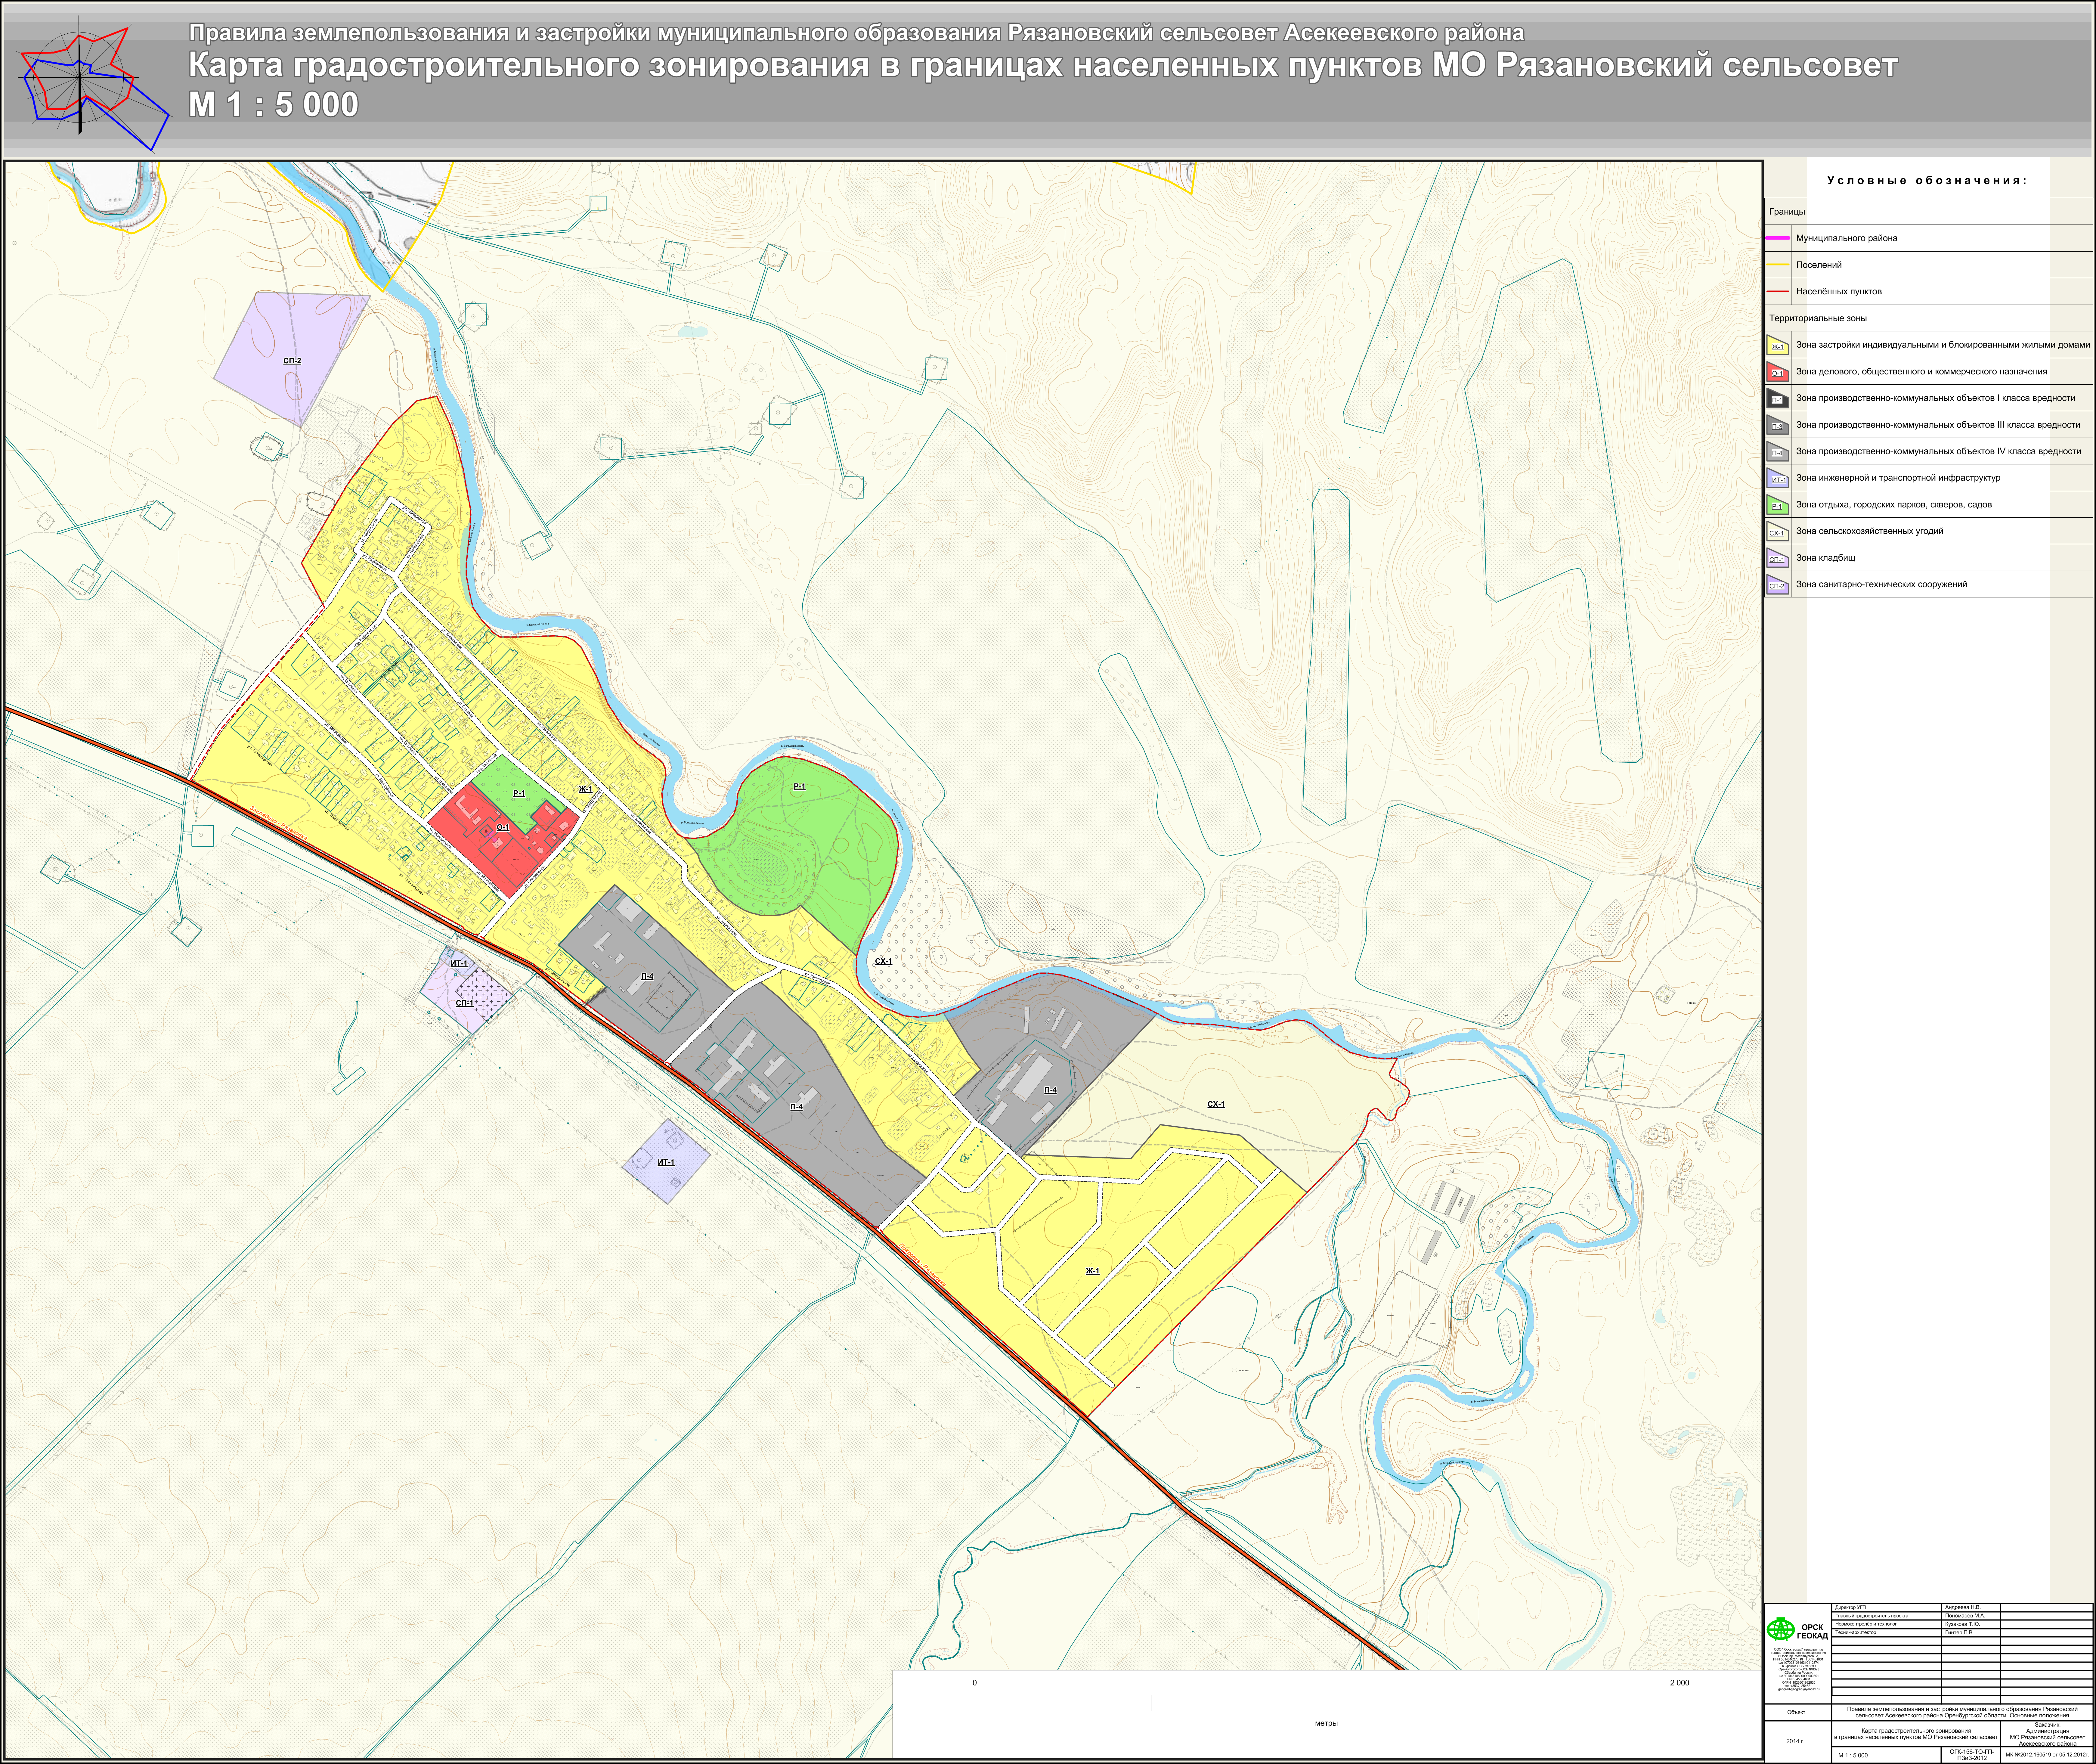Click 'Зона инженерной и транспортной инфраструктур' label
The width and height of the screenshot is (2096, 1764).
(1898, 478)
